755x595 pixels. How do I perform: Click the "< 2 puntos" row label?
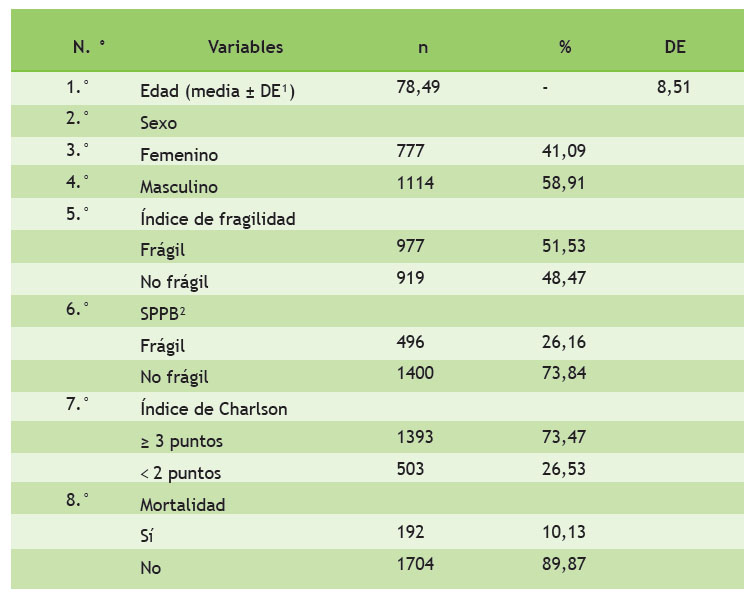181,473
